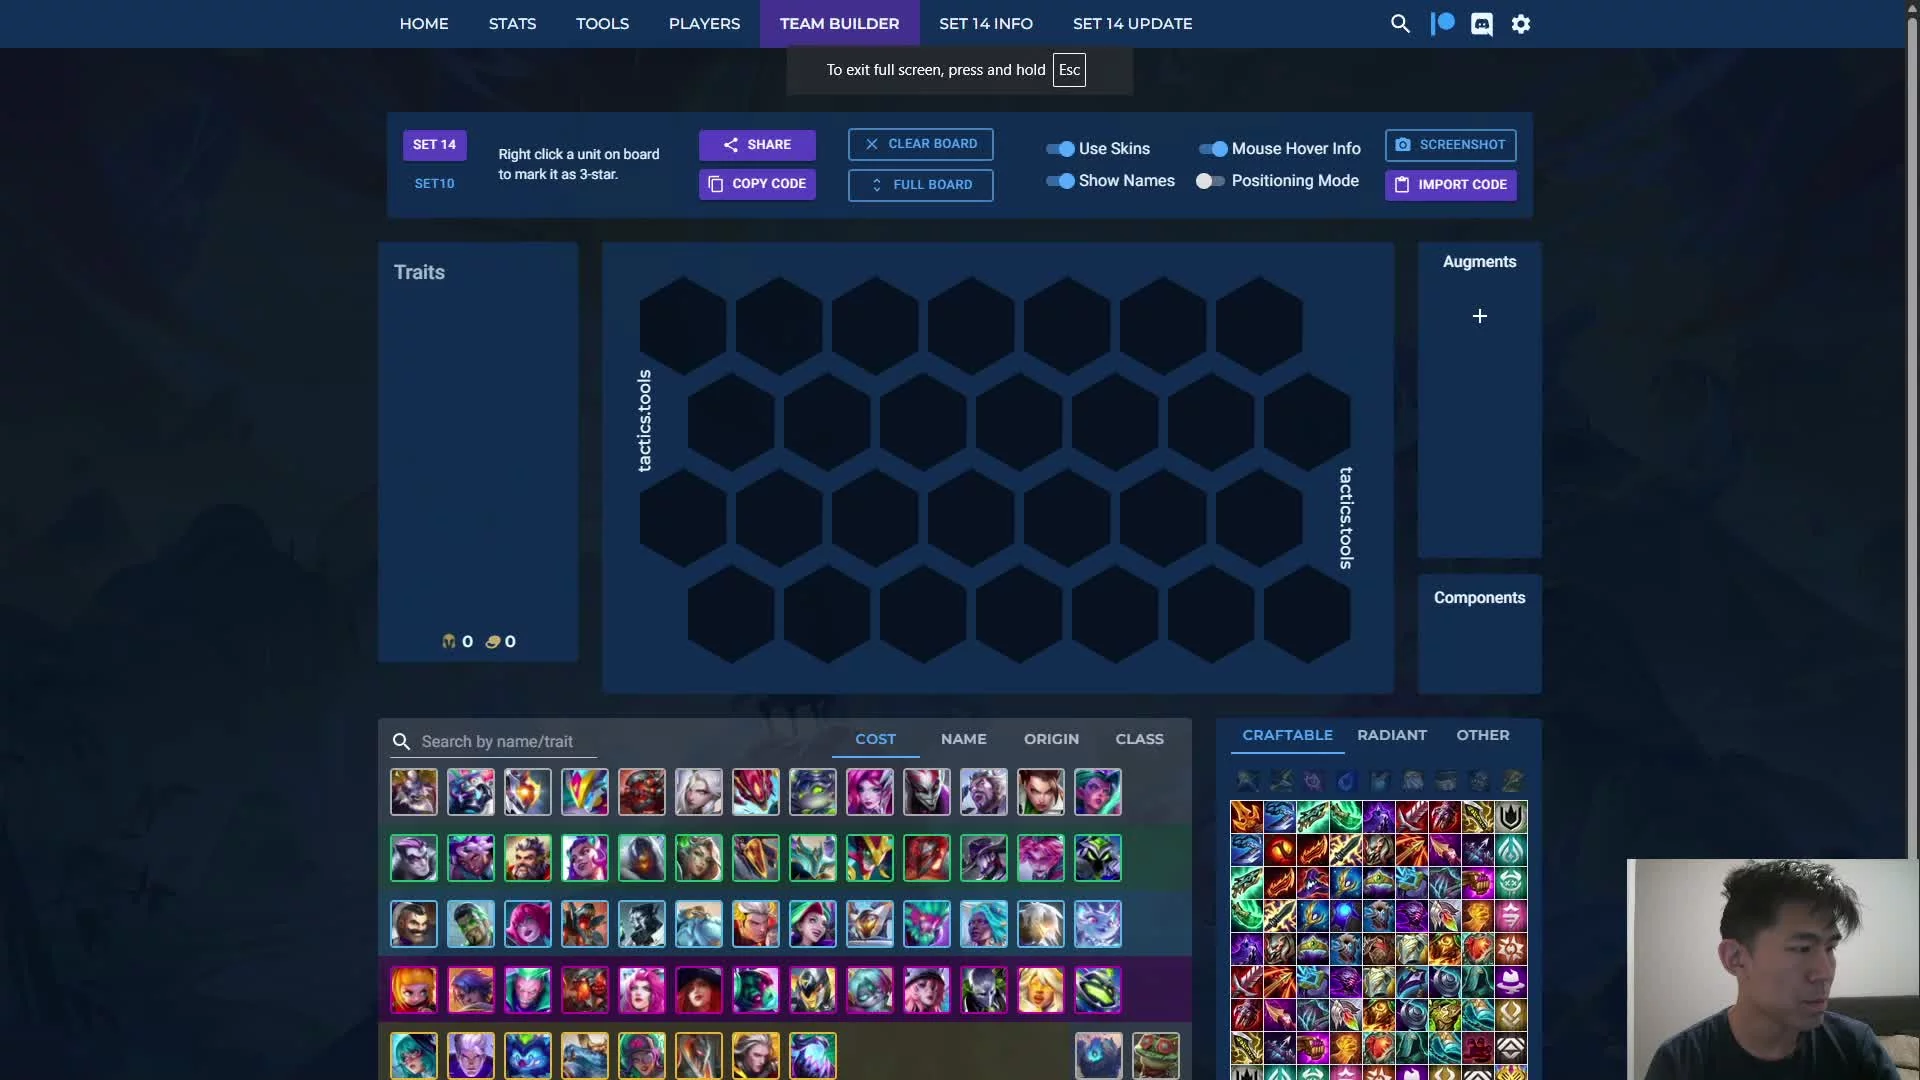Select the Dragon's Claw item icon

1411,982
